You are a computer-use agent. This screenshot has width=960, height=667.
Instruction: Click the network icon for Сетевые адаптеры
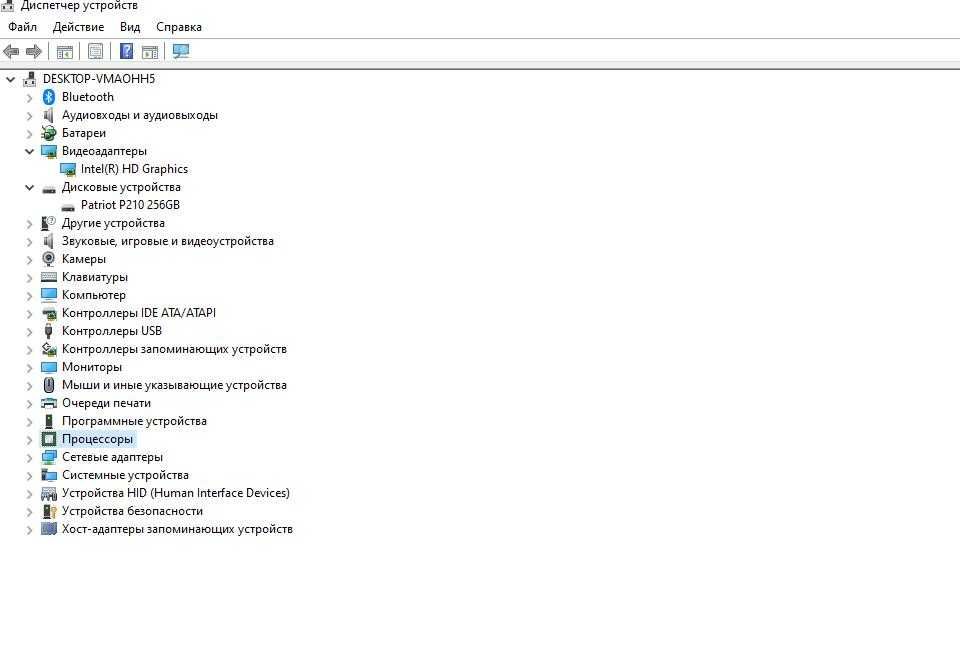(x=49, y=457)
